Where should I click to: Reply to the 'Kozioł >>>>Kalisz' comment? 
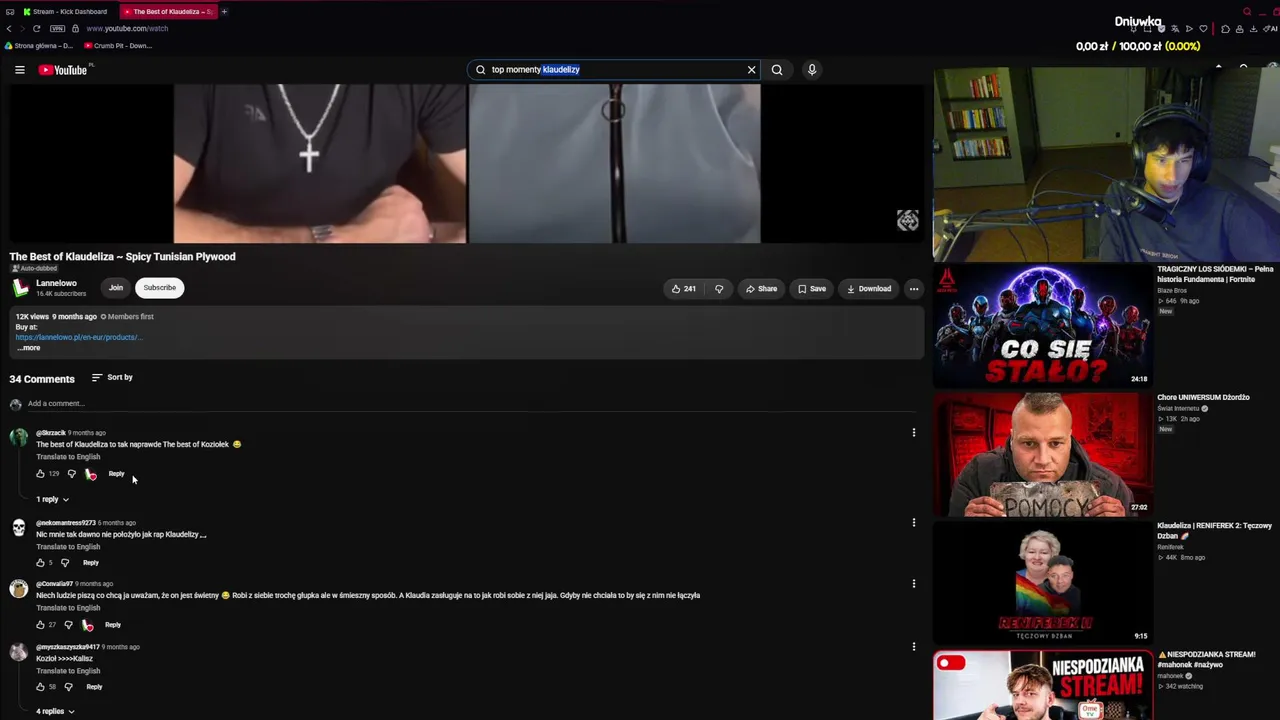click(94, 687)
